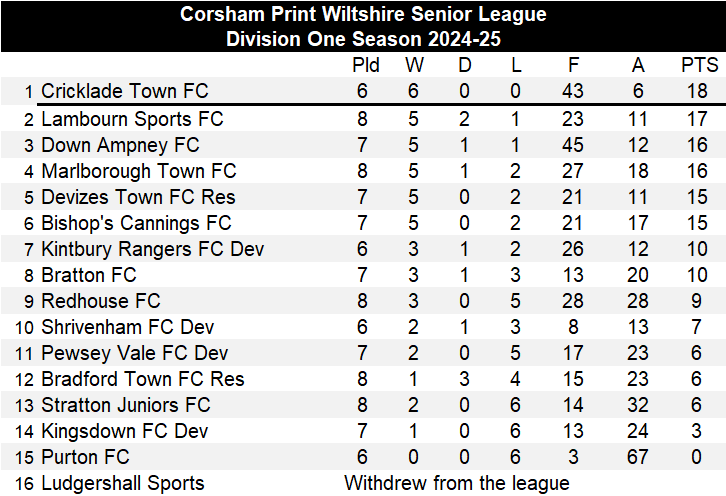This screenshot has height=496, width=726.
Task: Click Marlborough Town FC team name
Action: [x=138, y=171]
